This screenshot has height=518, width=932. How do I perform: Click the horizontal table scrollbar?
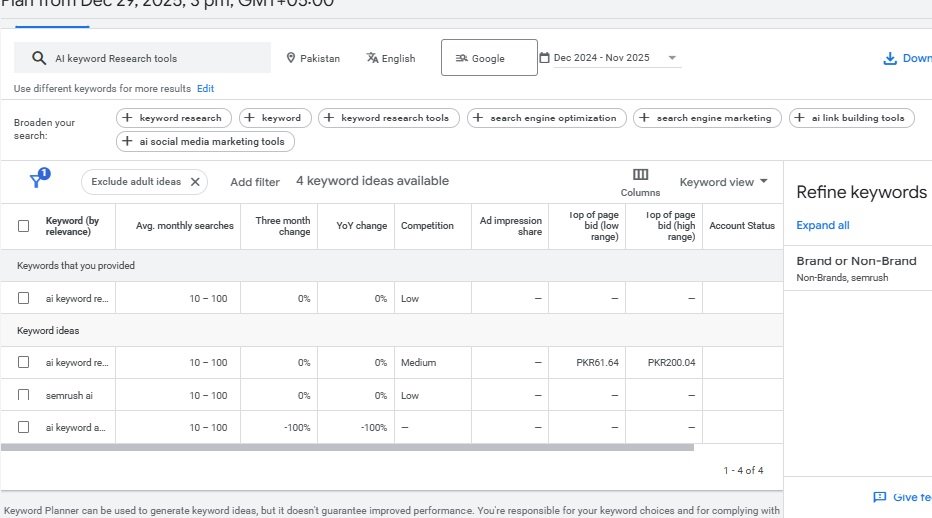[x=347, y=447]
